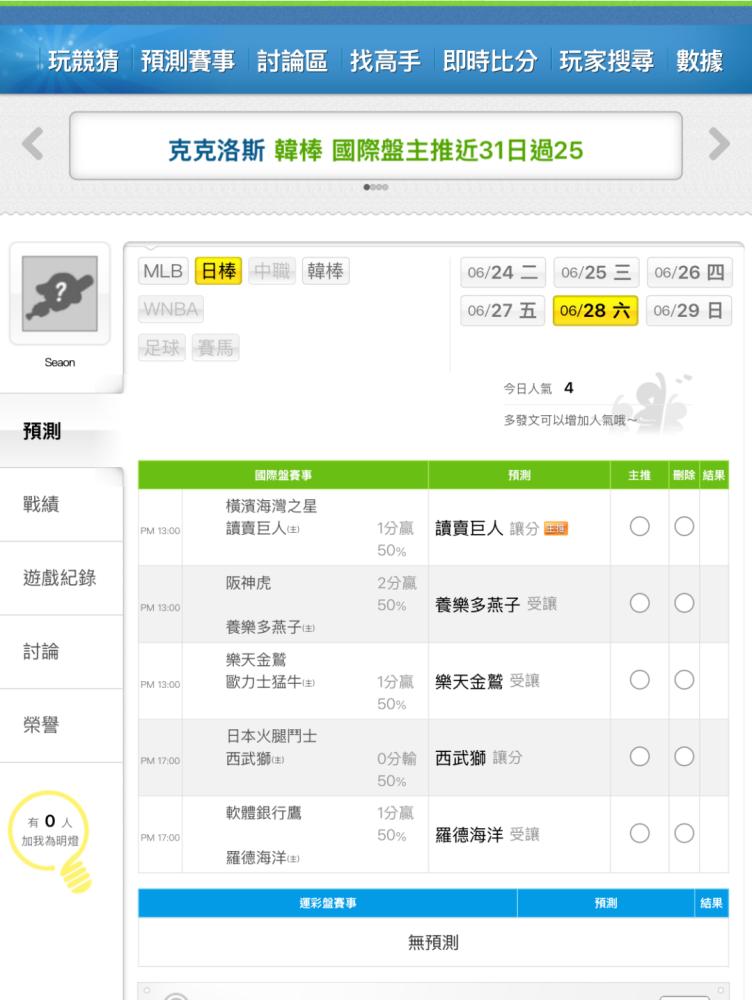Screen dimensions: 752x1000
Task: Select 主推 radio for 讀賣巨人 prediction
Action: pyautogui.click(x=640, y=526)
